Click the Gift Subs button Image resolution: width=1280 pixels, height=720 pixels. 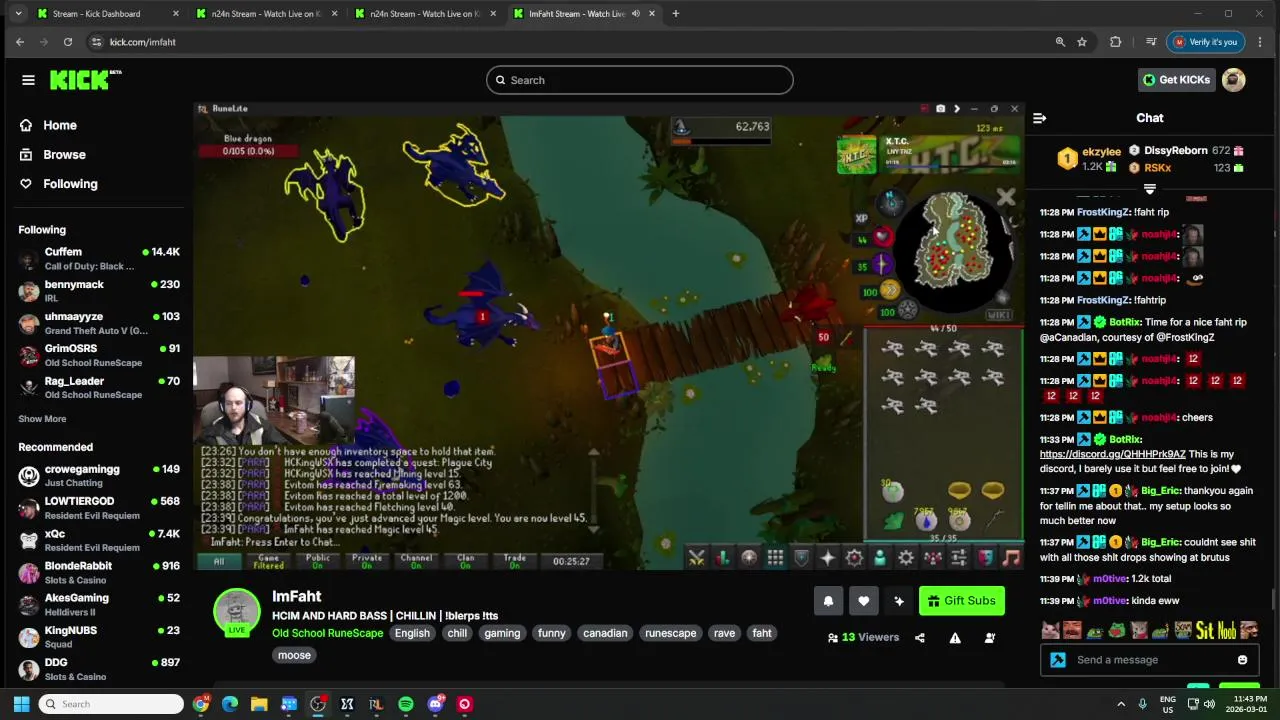[x=962, y=601]
